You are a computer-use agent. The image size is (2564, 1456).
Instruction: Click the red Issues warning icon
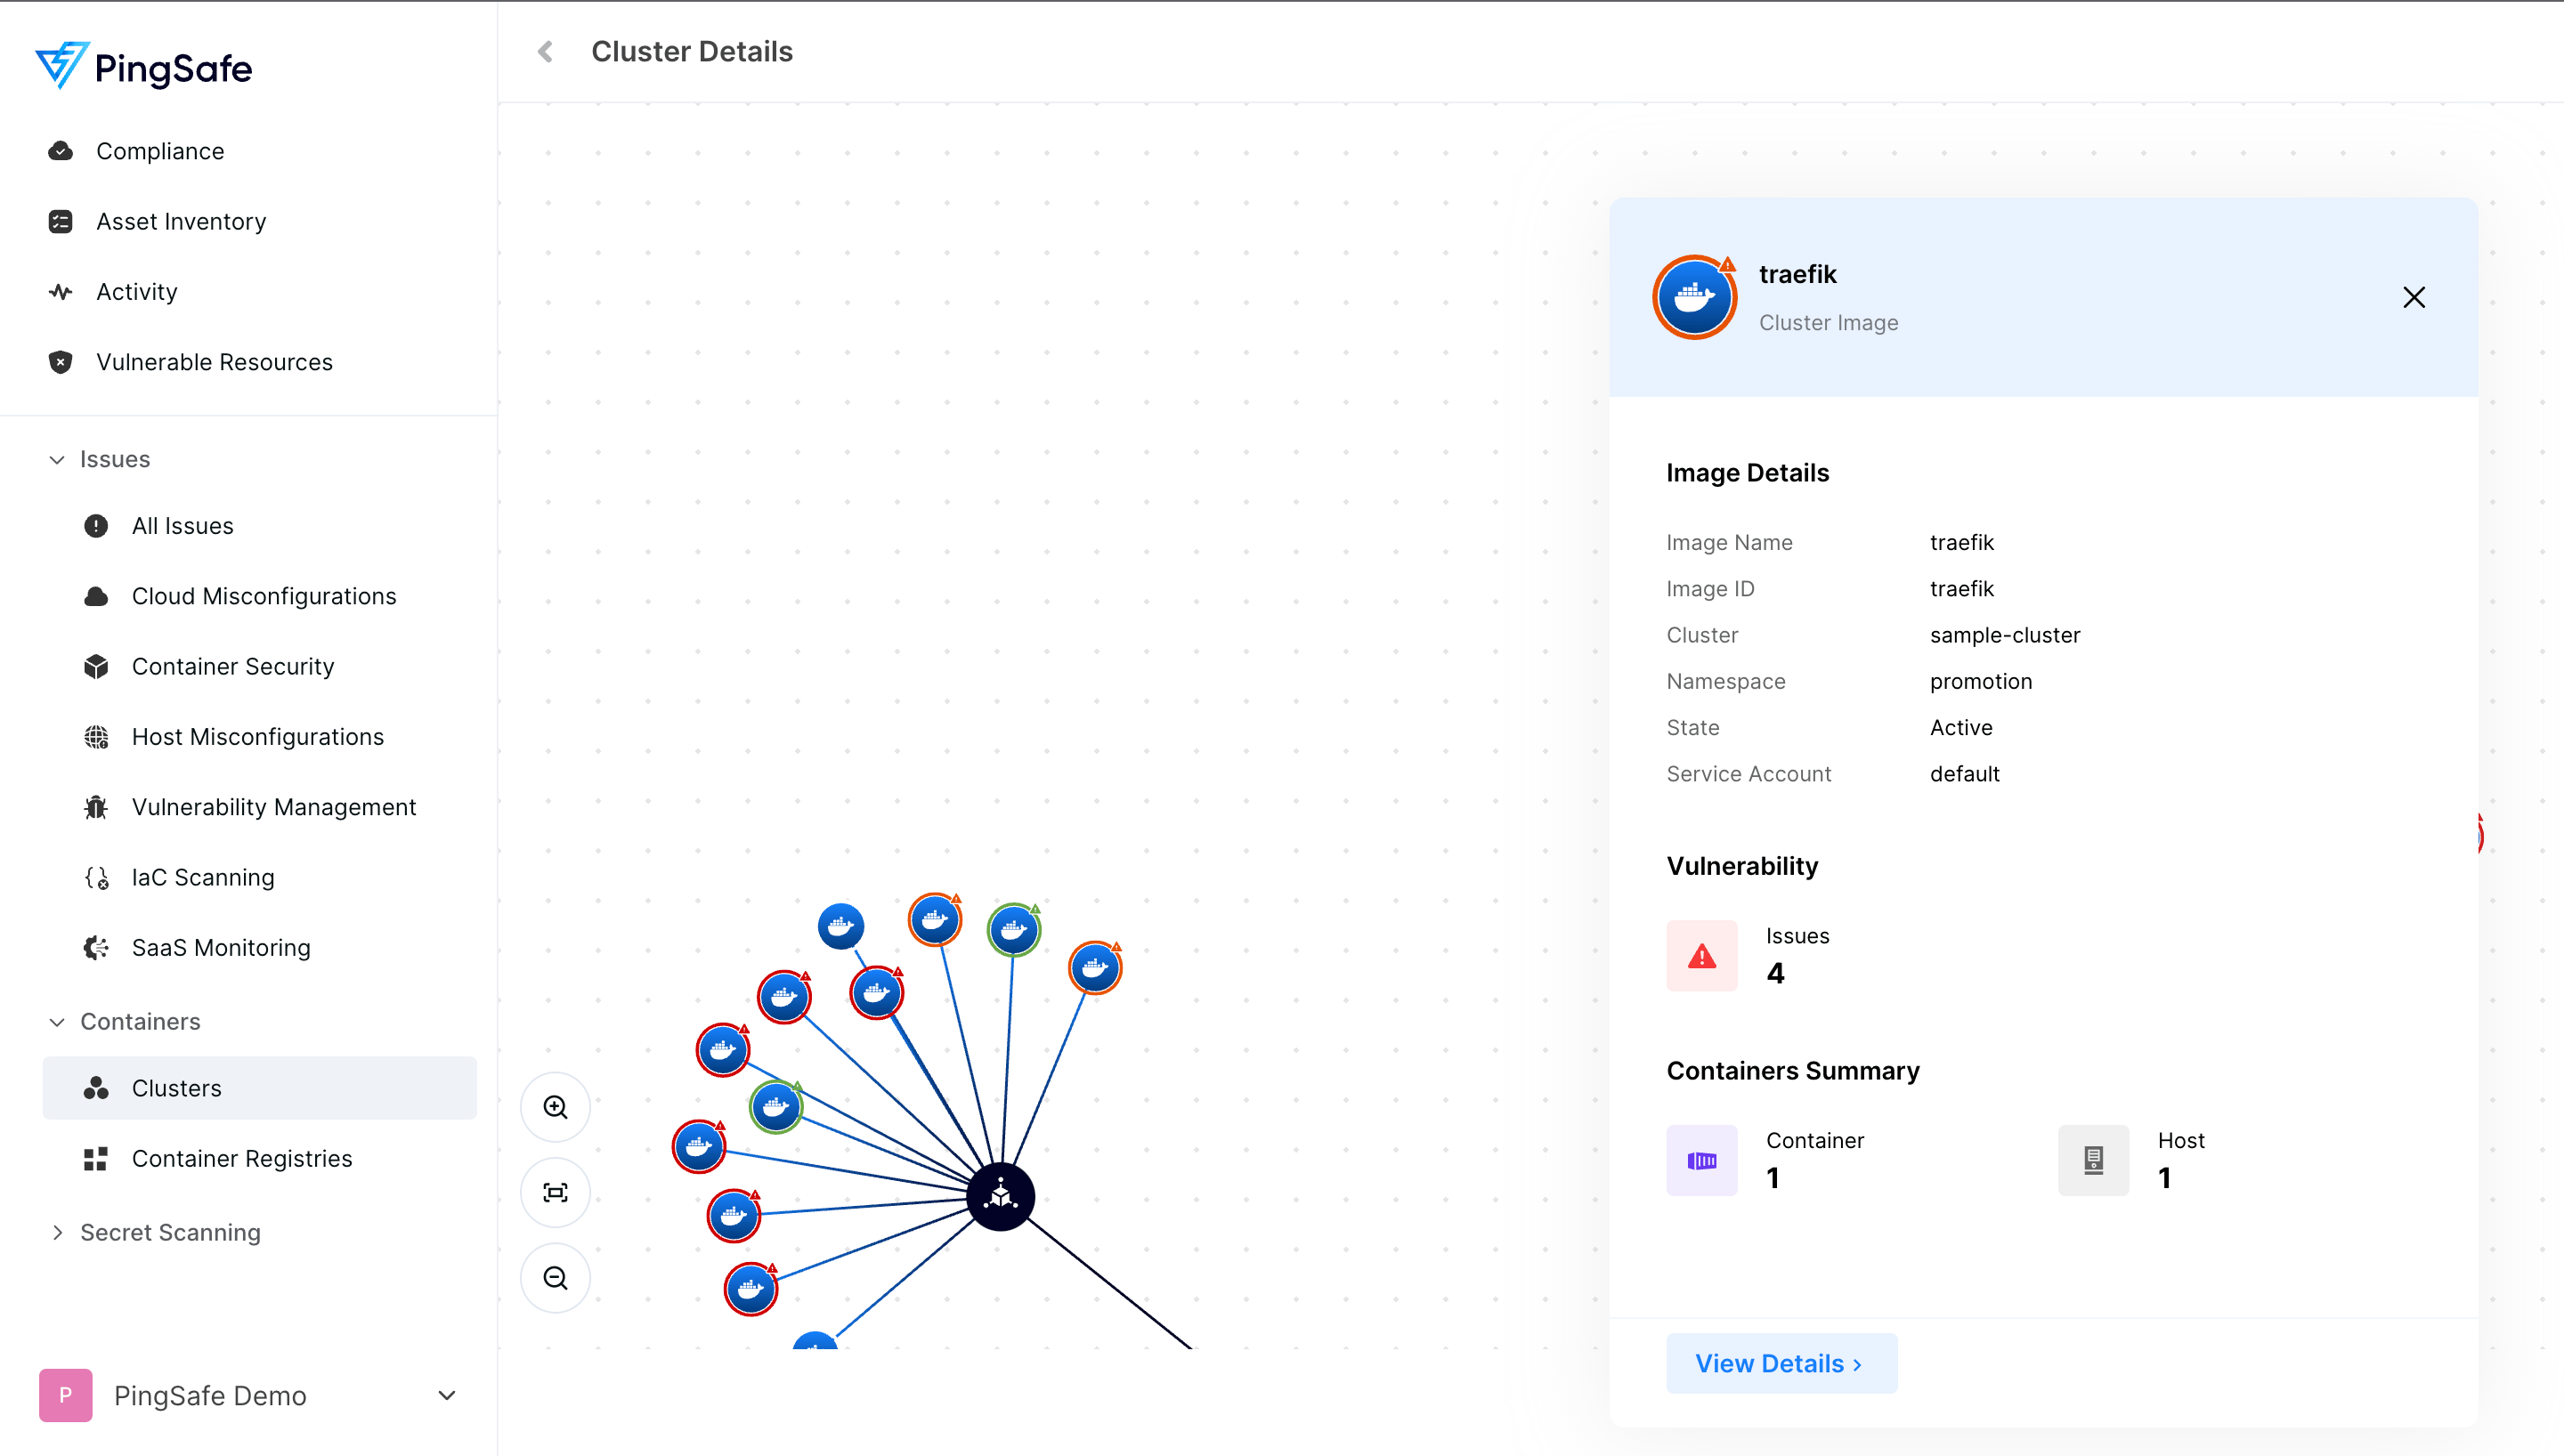point(1701,956)
